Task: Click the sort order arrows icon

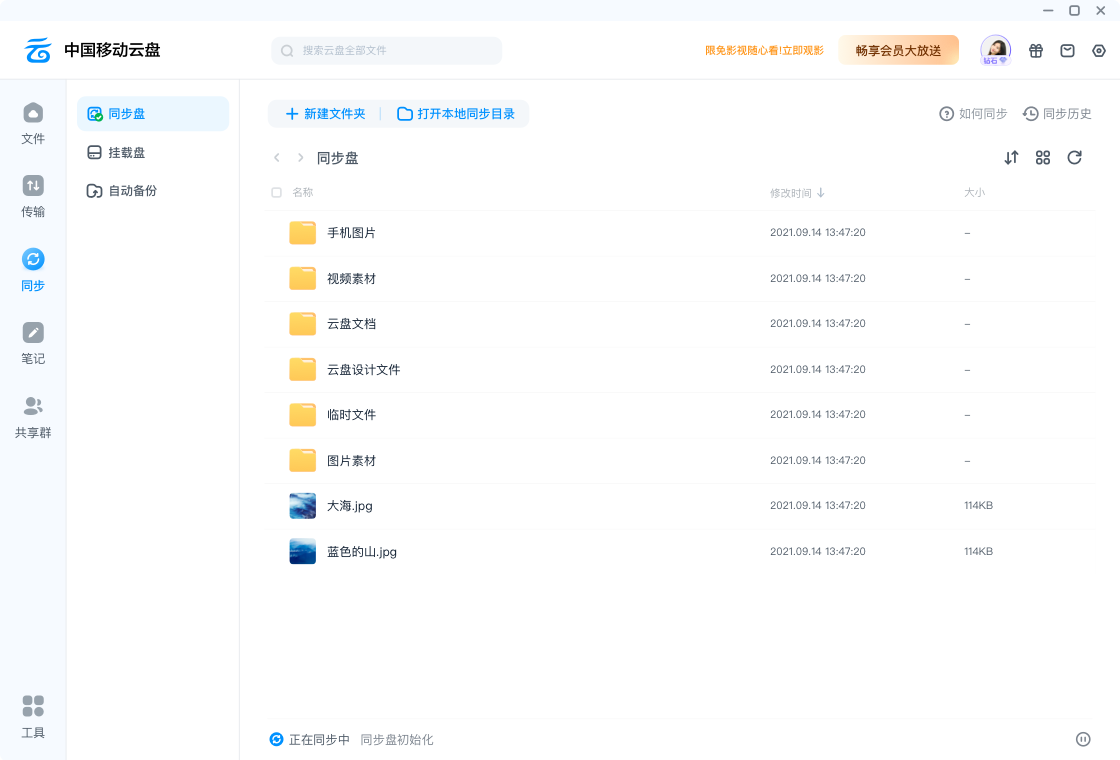Action: point(1011,158)
